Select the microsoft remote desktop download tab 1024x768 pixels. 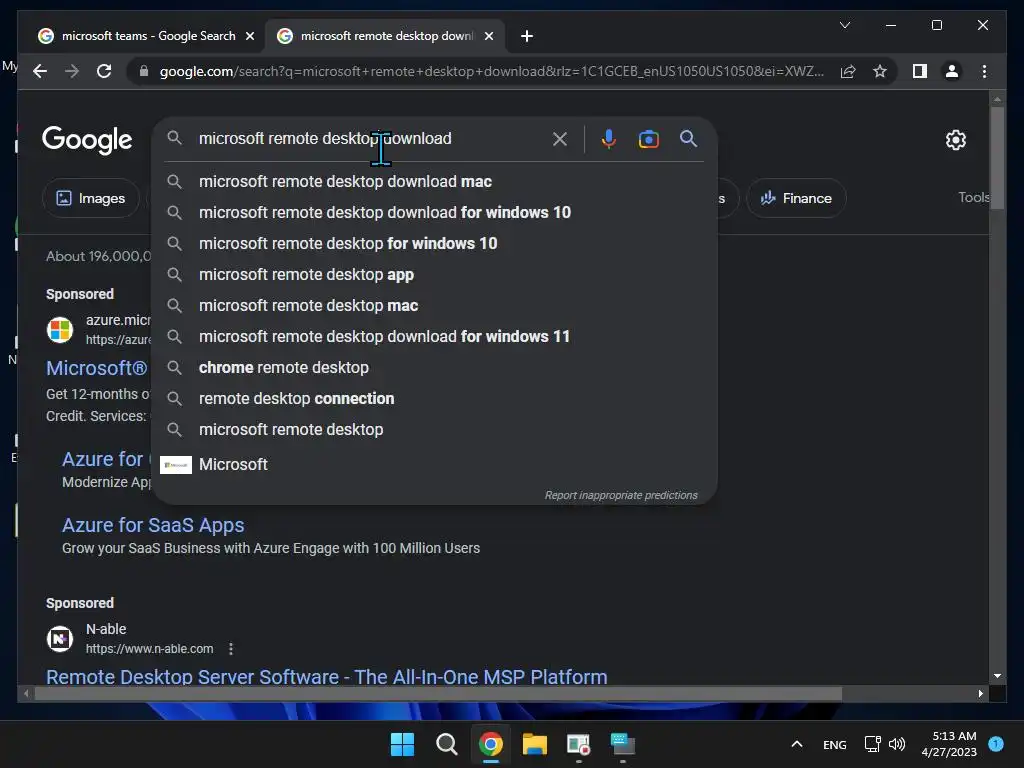click(385, 36)
